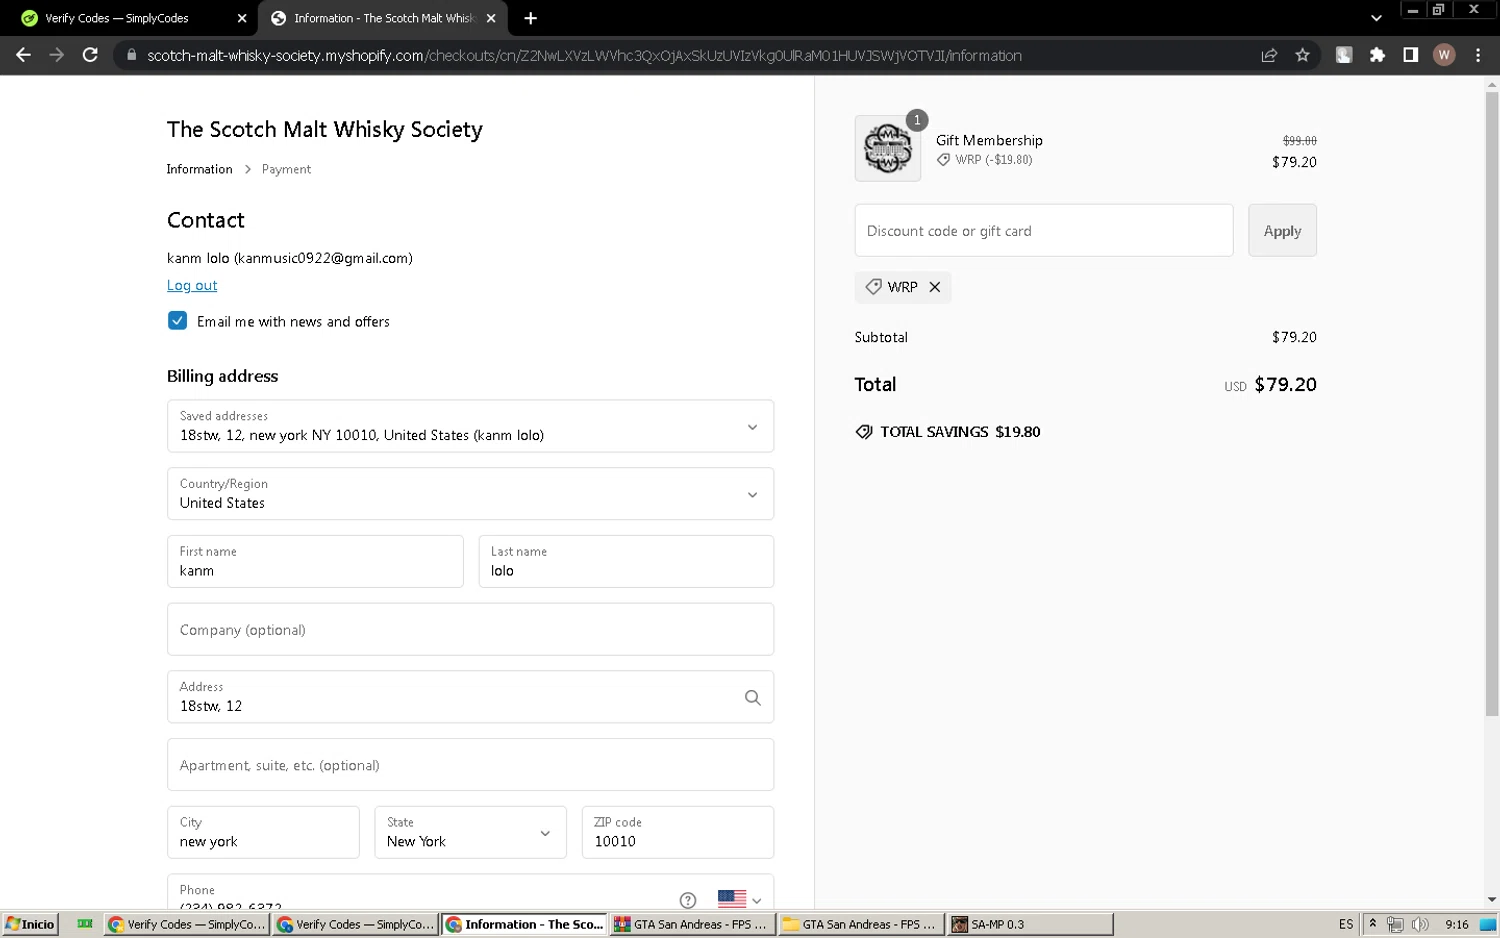Click the Last name field
The width and height of the screenshot is (1500, 938).
626,562
